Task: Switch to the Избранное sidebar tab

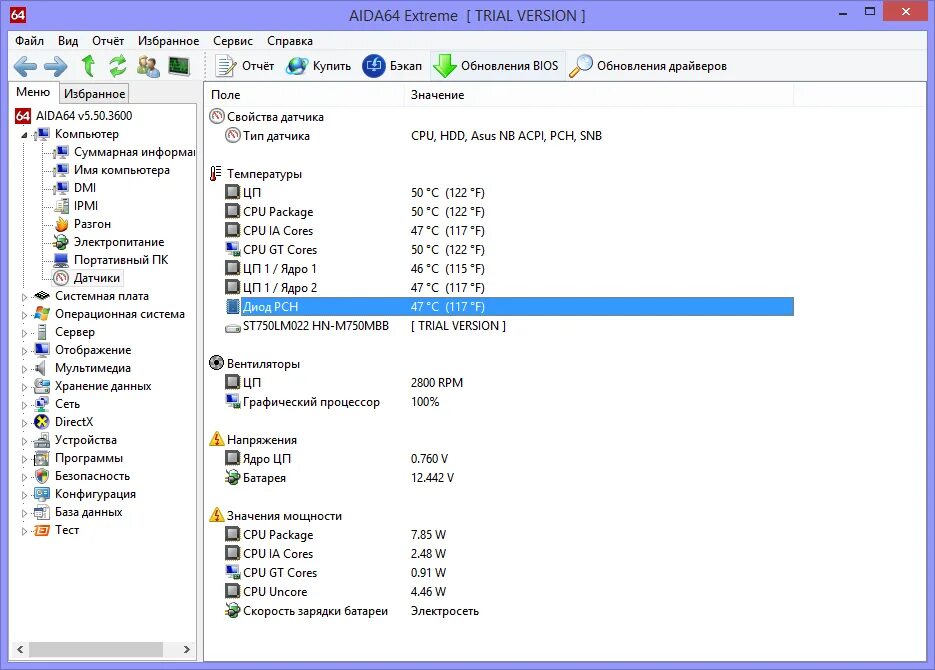Action: [94, 94]
